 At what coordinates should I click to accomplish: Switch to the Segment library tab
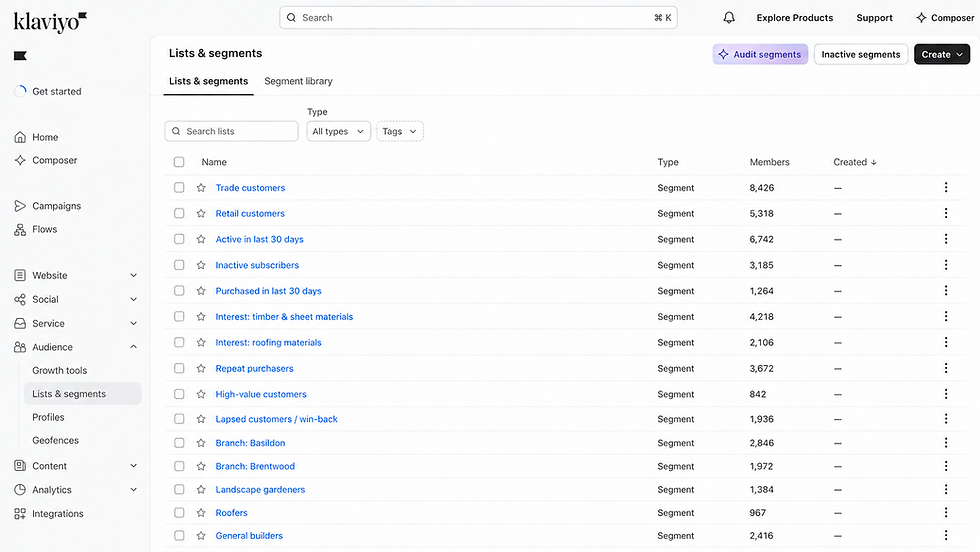pos(298,81)
